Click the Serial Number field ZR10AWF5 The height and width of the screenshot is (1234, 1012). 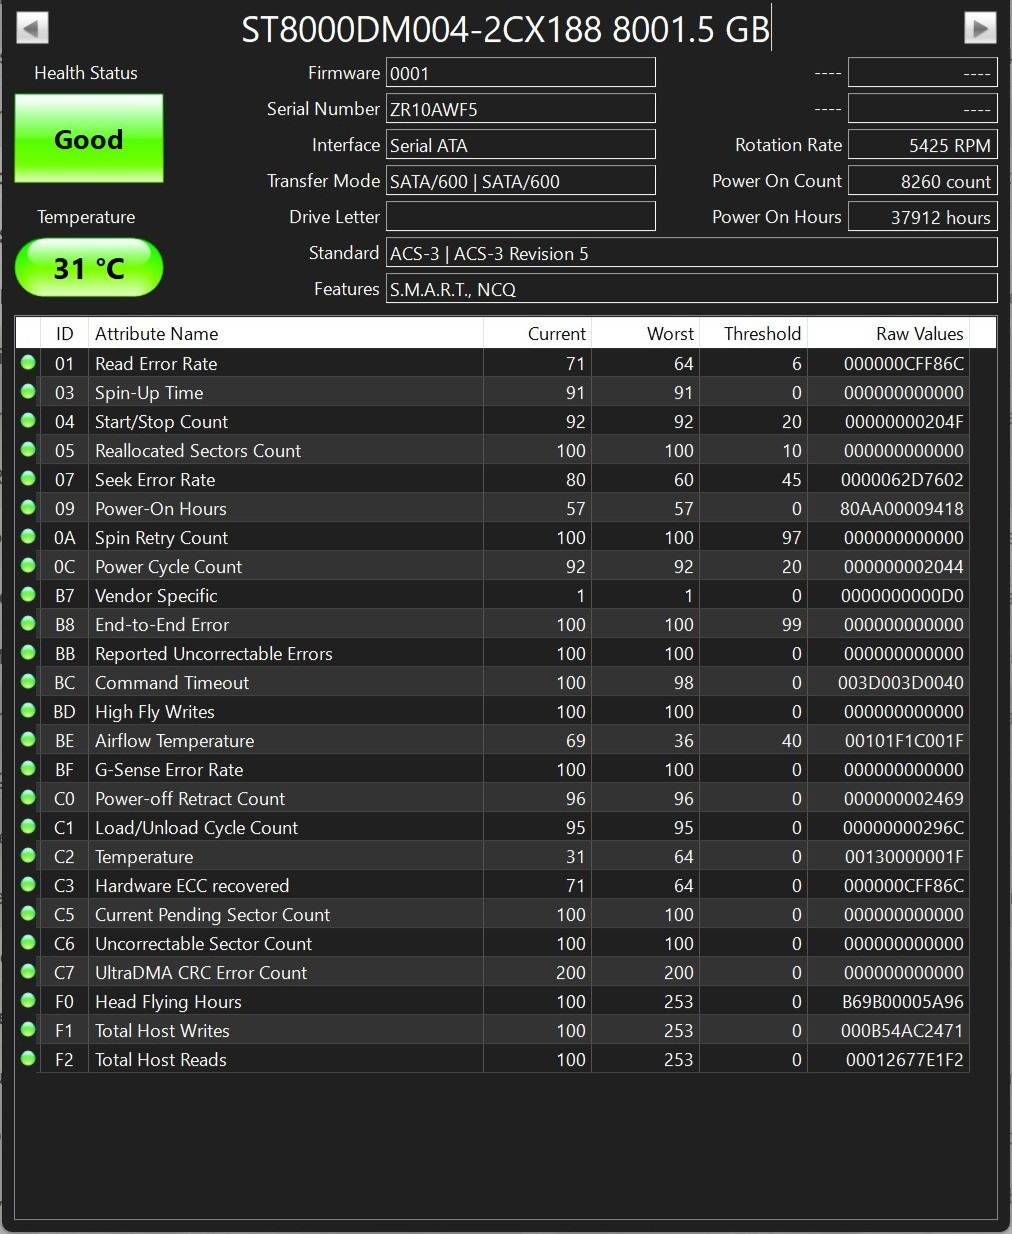(521, 109)
